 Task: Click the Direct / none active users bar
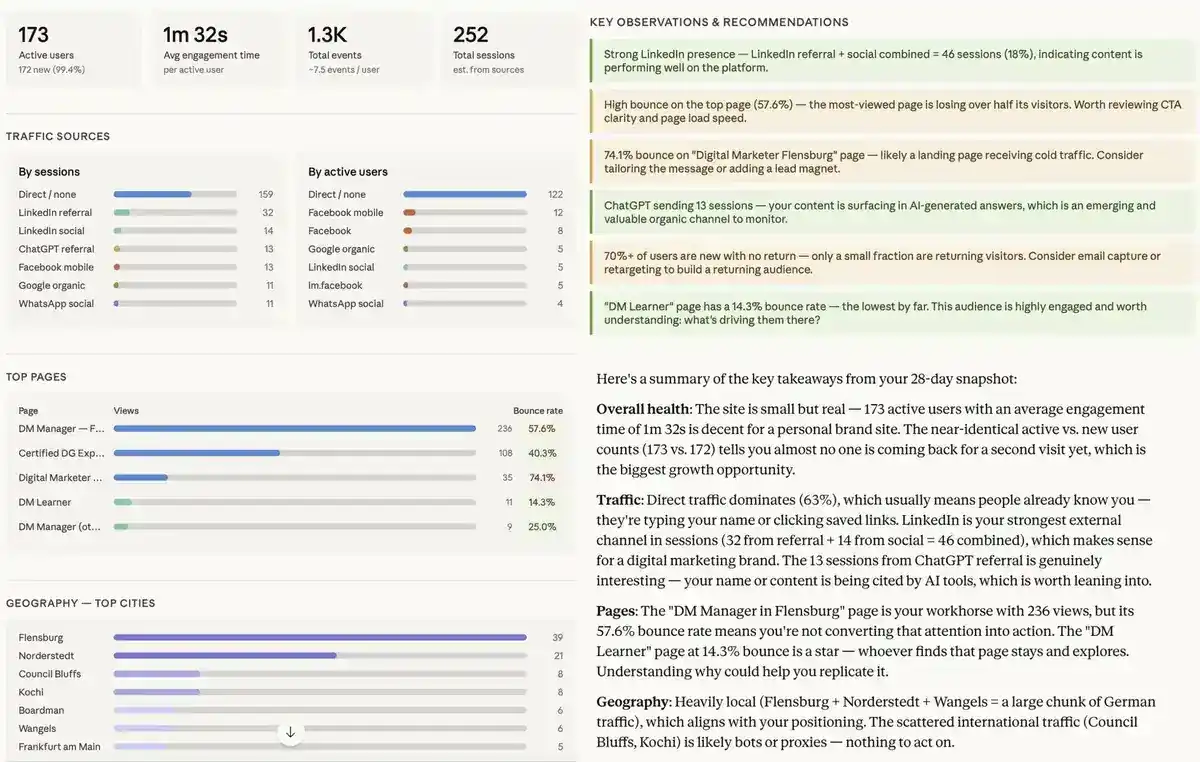tap(465, 195)
